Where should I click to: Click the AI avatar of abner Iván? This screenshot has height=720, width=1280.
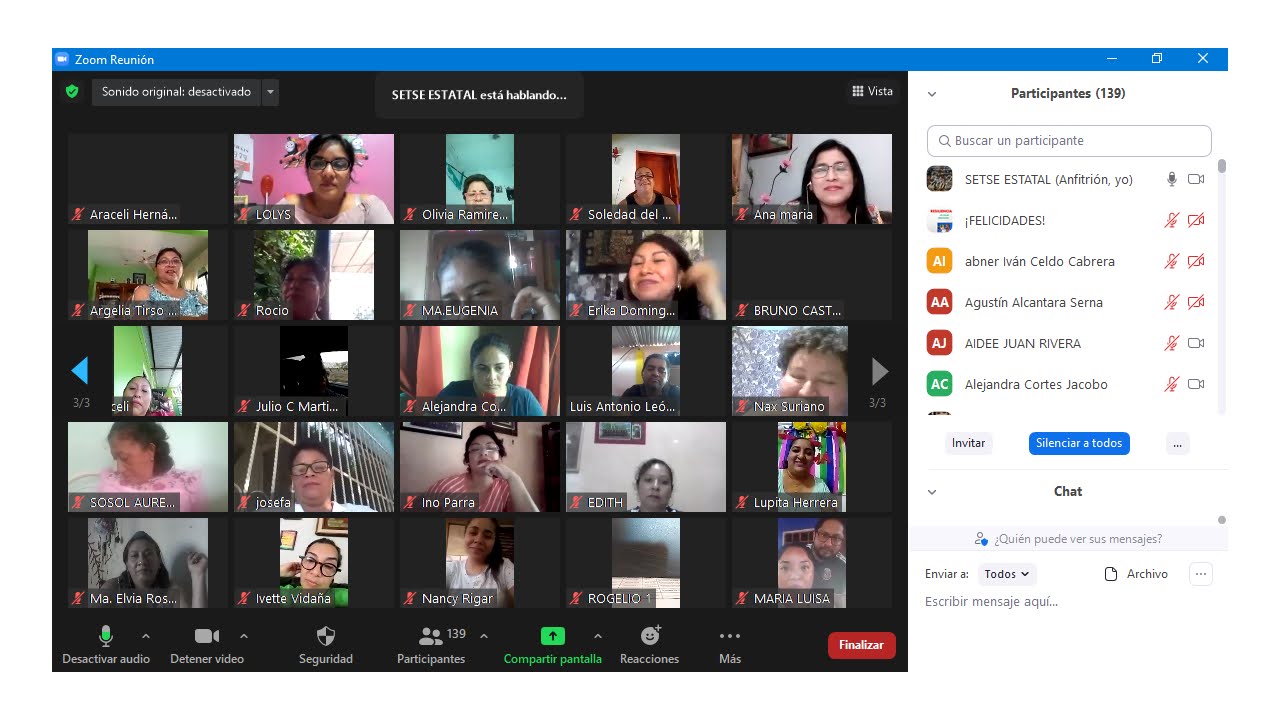(939, 261)
